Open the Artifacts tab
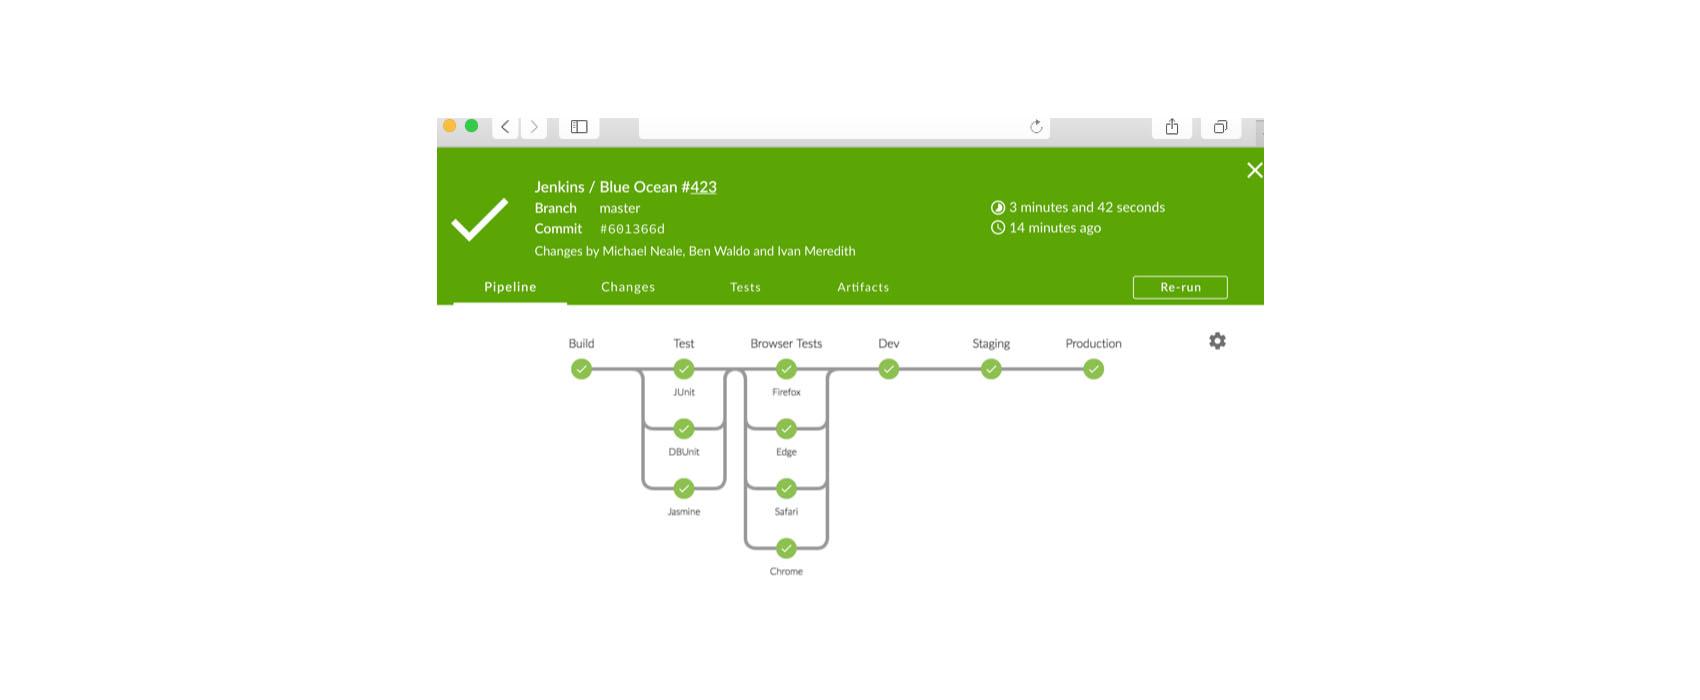This screenshot has width=1700, height=700. coord(863,287)
